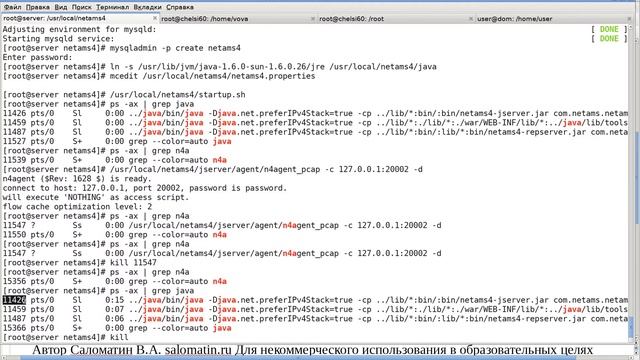Click the '0:06' CPU time value
The width and height of the screenshot is (640, 360).
click(x=114, y=319)
